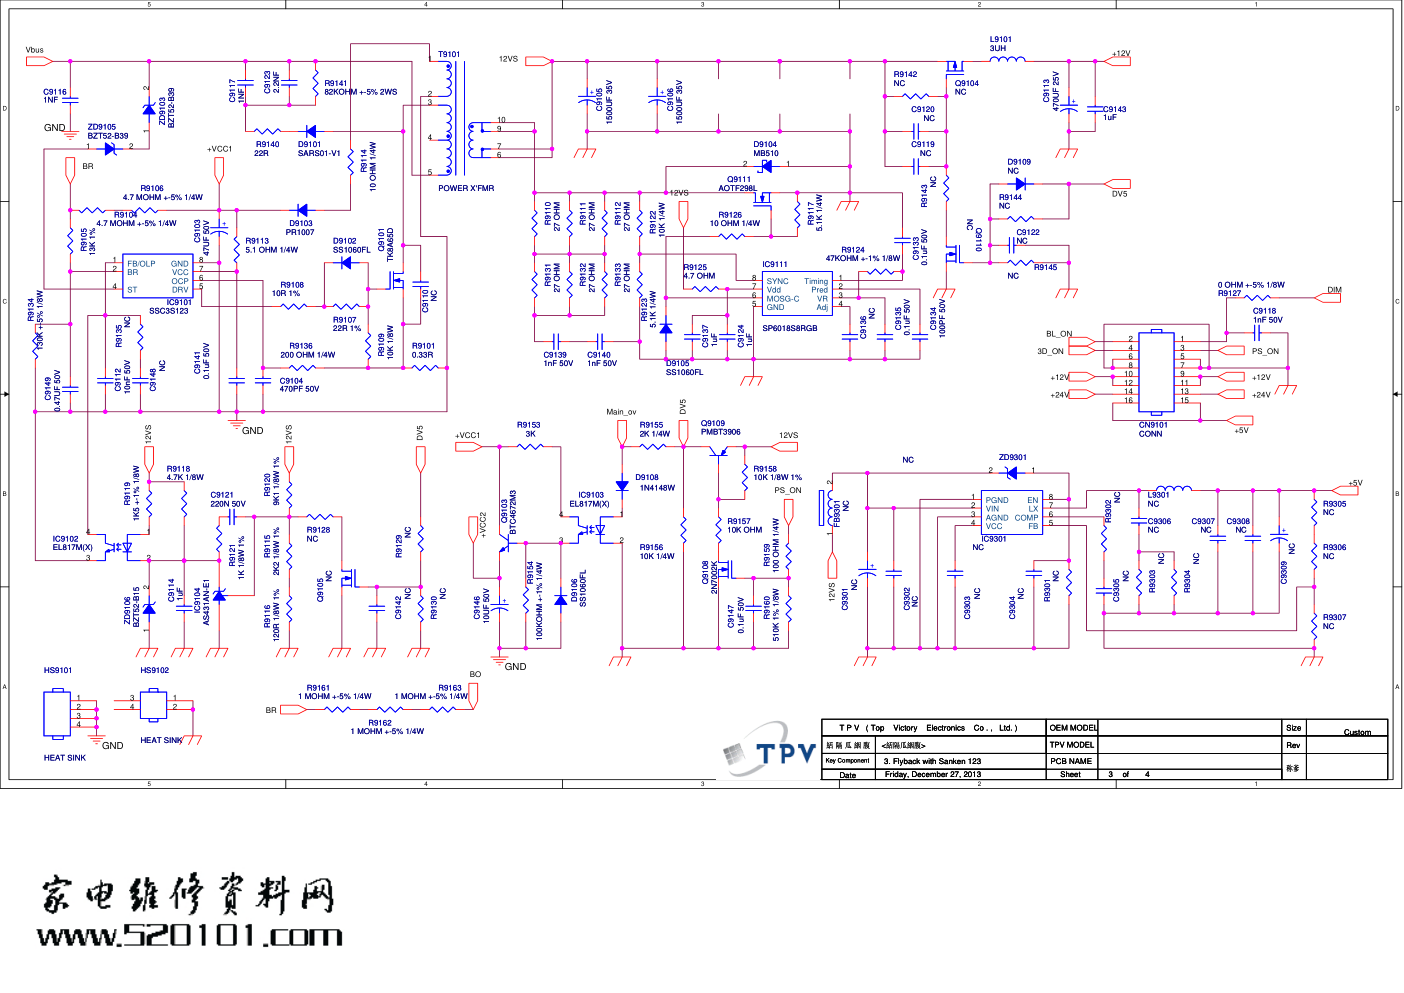Click the Vbus input port flag
The image size is (1404, 993).
coord(39,61)
